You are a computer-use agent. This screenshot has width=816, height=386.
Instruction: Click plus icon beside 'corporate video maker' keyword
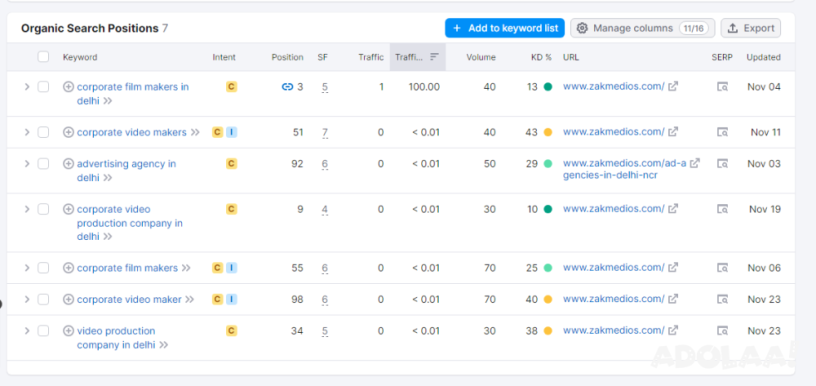coord(68,299)
